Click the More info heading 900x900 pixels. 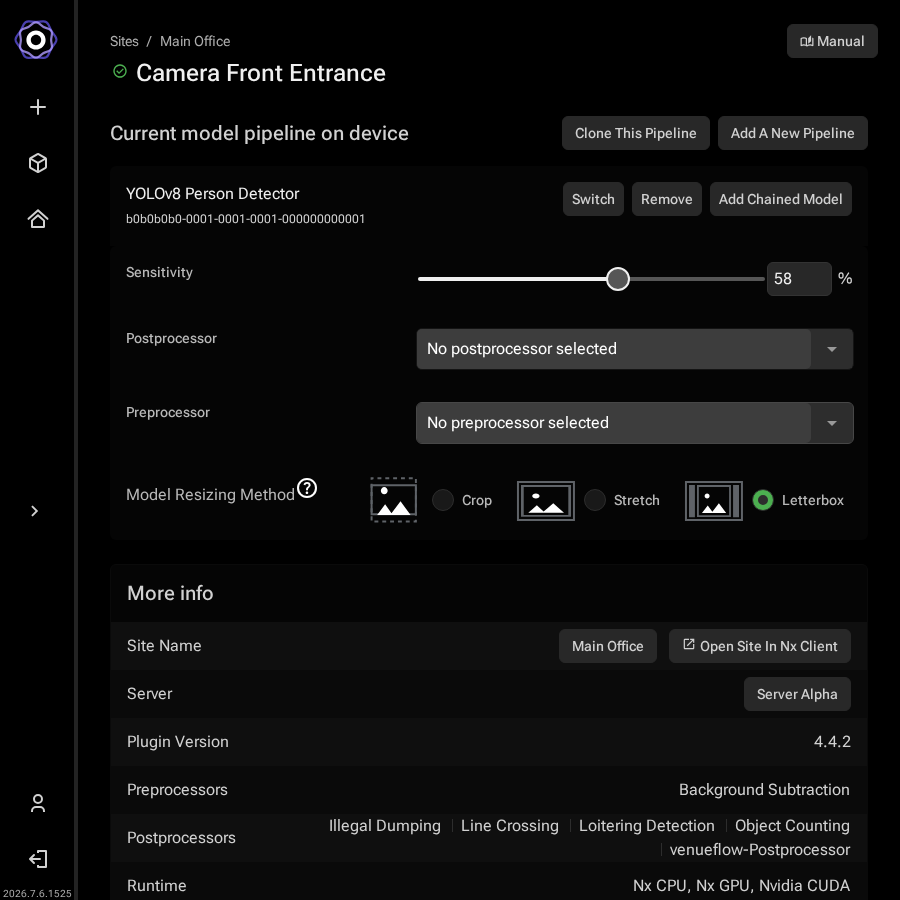[x=170, y=593]
